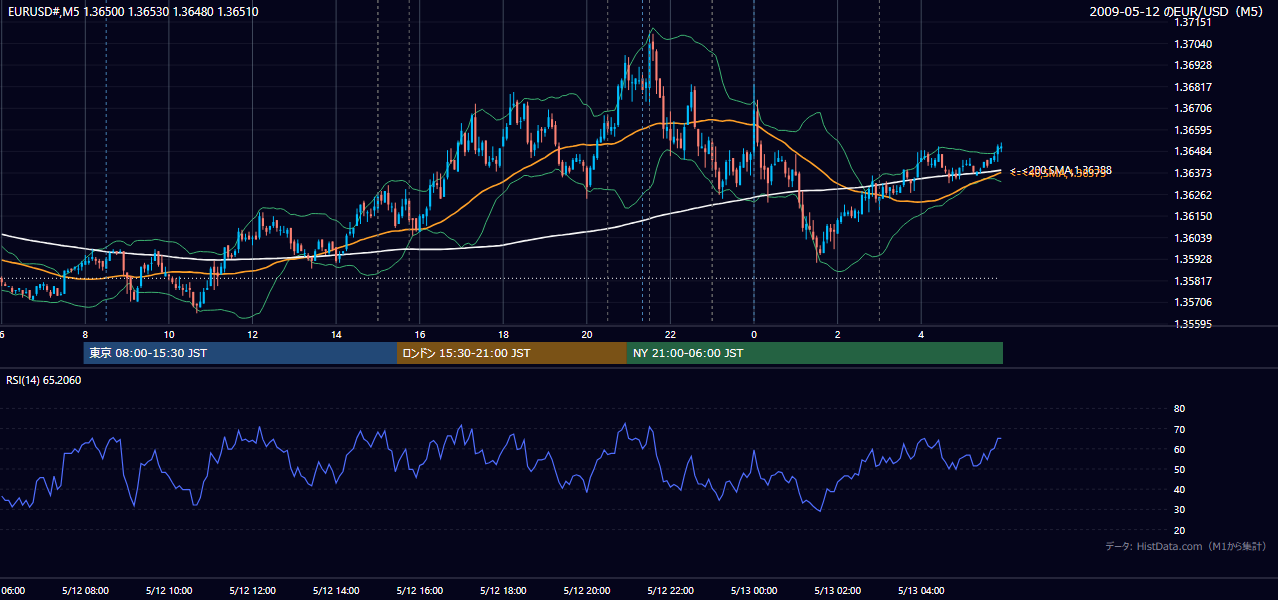Click RSI scale level 80
Image resolution: width=1278 pixels, height=600 pixels.
[1179, 409]
